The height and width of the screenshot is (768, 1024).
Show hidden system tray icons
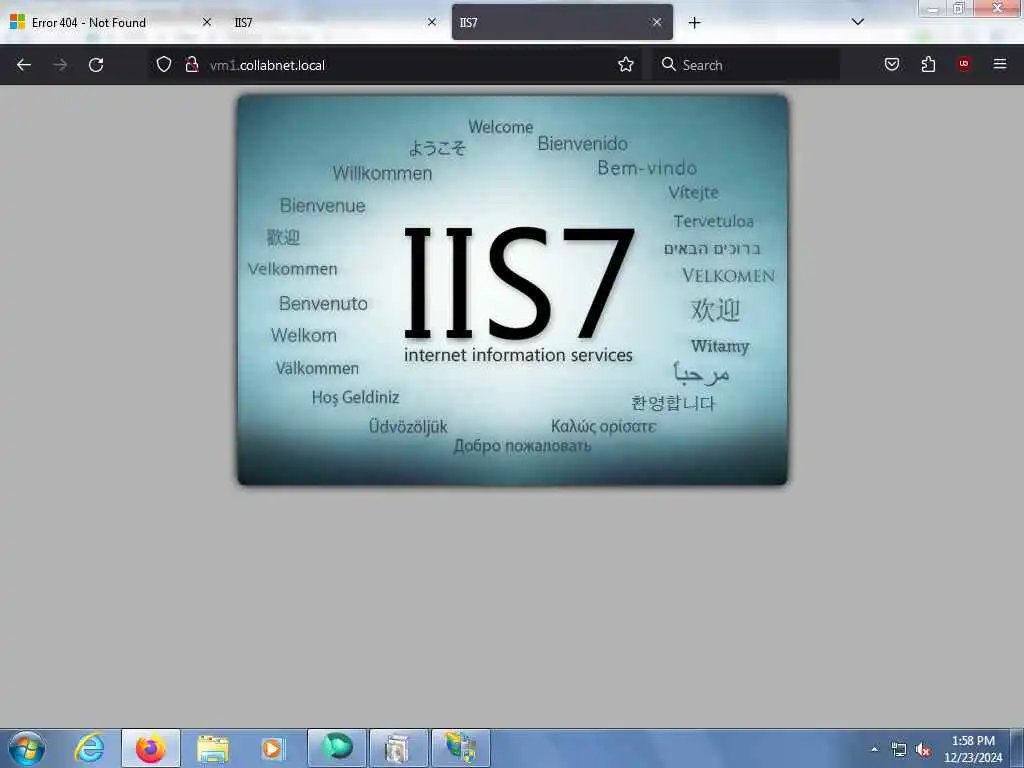[874, 749]
